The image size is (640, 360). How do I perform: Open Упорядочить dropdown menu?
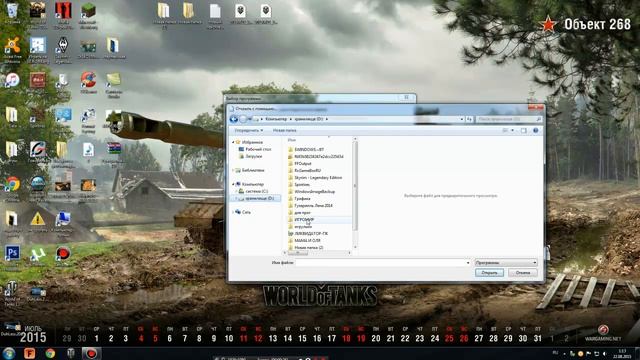pos(248,131)
